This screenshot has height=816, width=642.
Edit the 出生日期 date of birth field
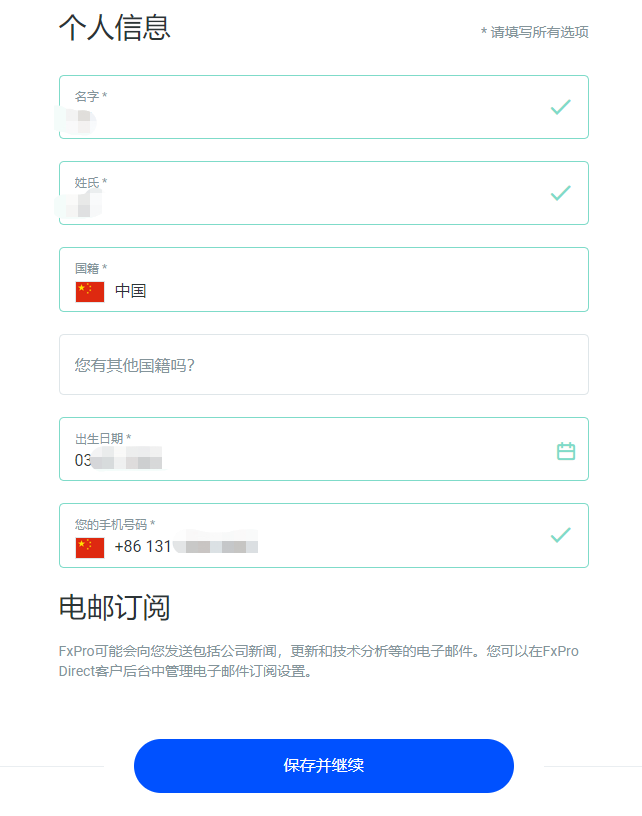point(324,449)
